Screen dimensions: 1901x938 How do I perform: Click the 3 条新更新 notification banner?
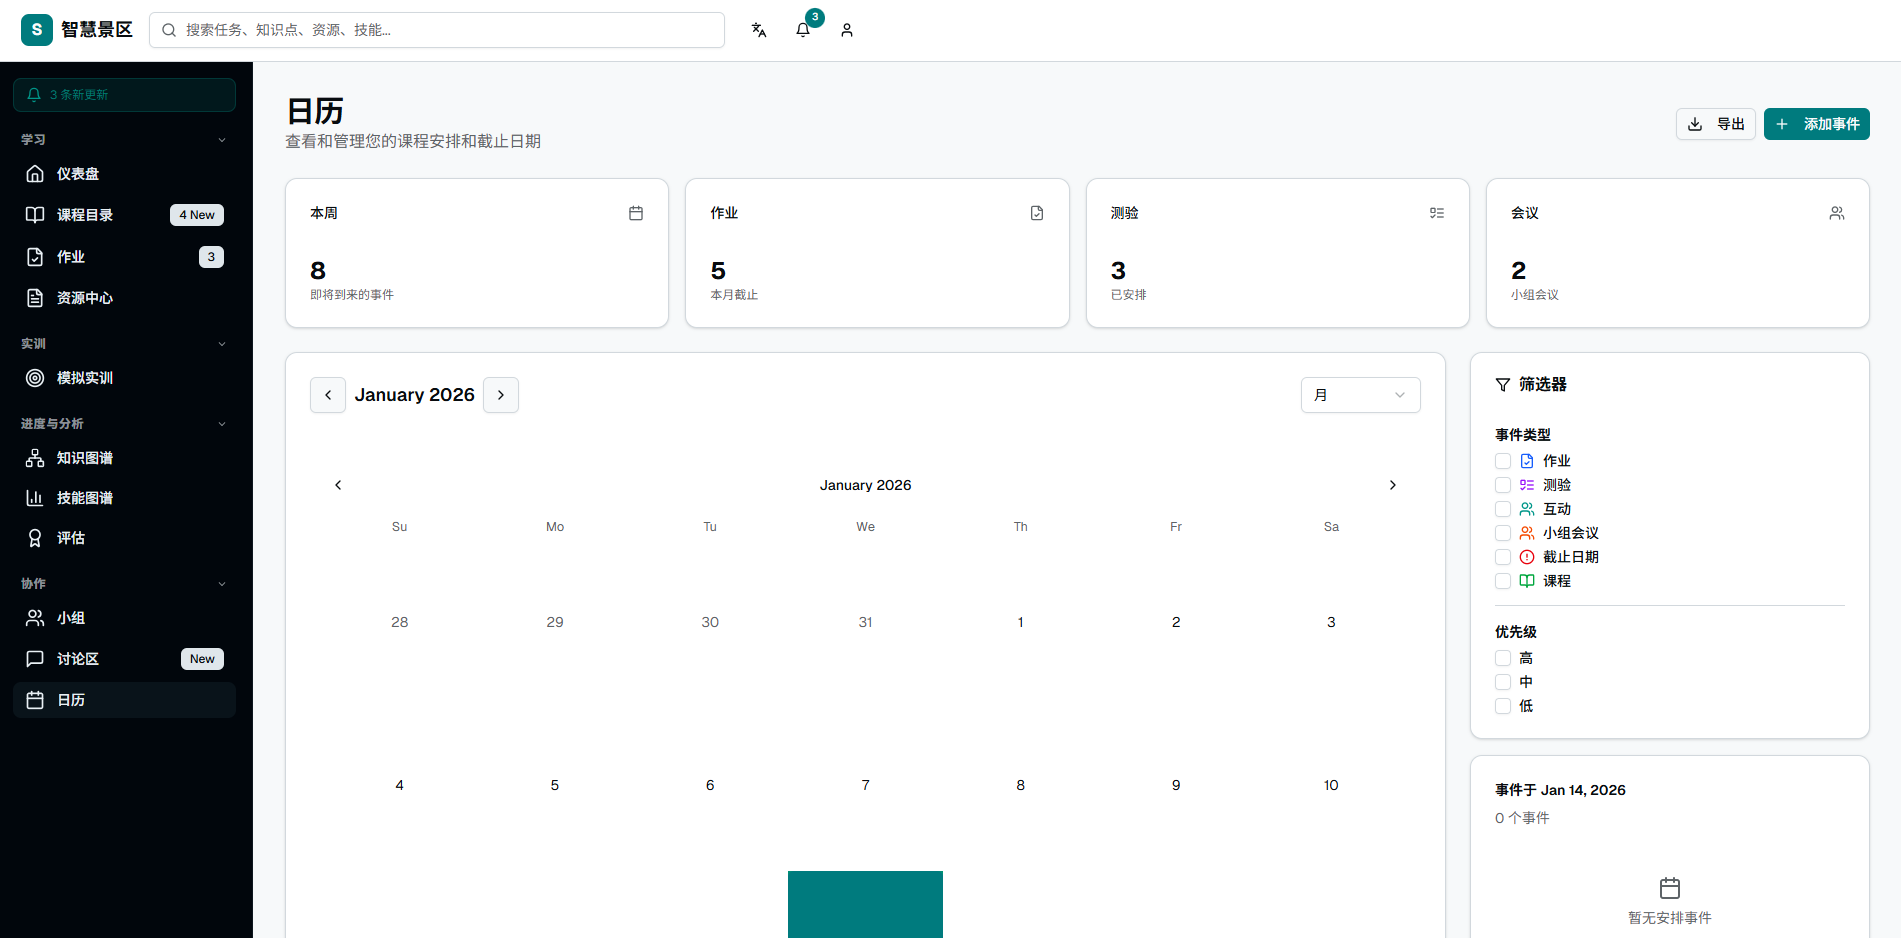(x=124, y=95)
